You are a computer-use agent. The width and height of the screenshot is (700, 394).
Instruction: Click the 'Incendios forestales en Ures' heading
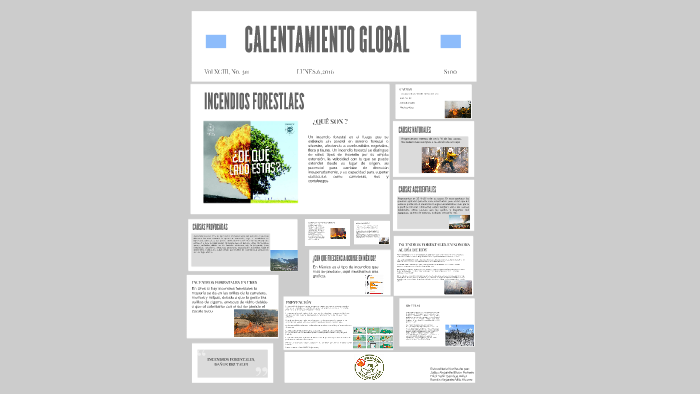point(224,282)
